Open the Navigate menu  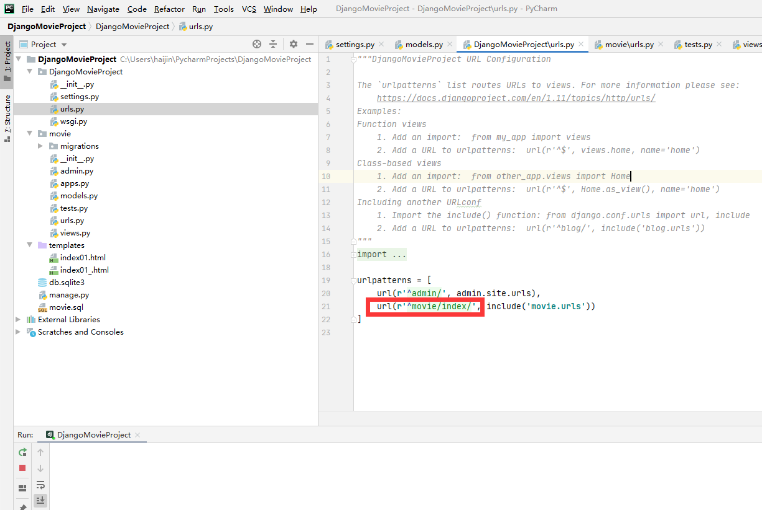(103, 9)
